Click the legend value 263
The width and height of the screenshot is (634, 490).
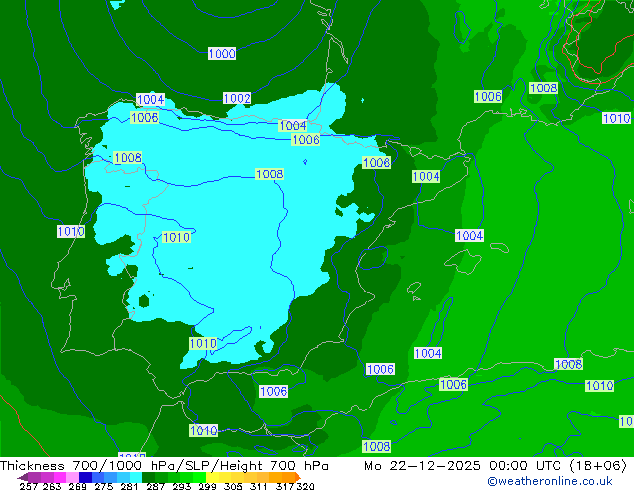52,486
